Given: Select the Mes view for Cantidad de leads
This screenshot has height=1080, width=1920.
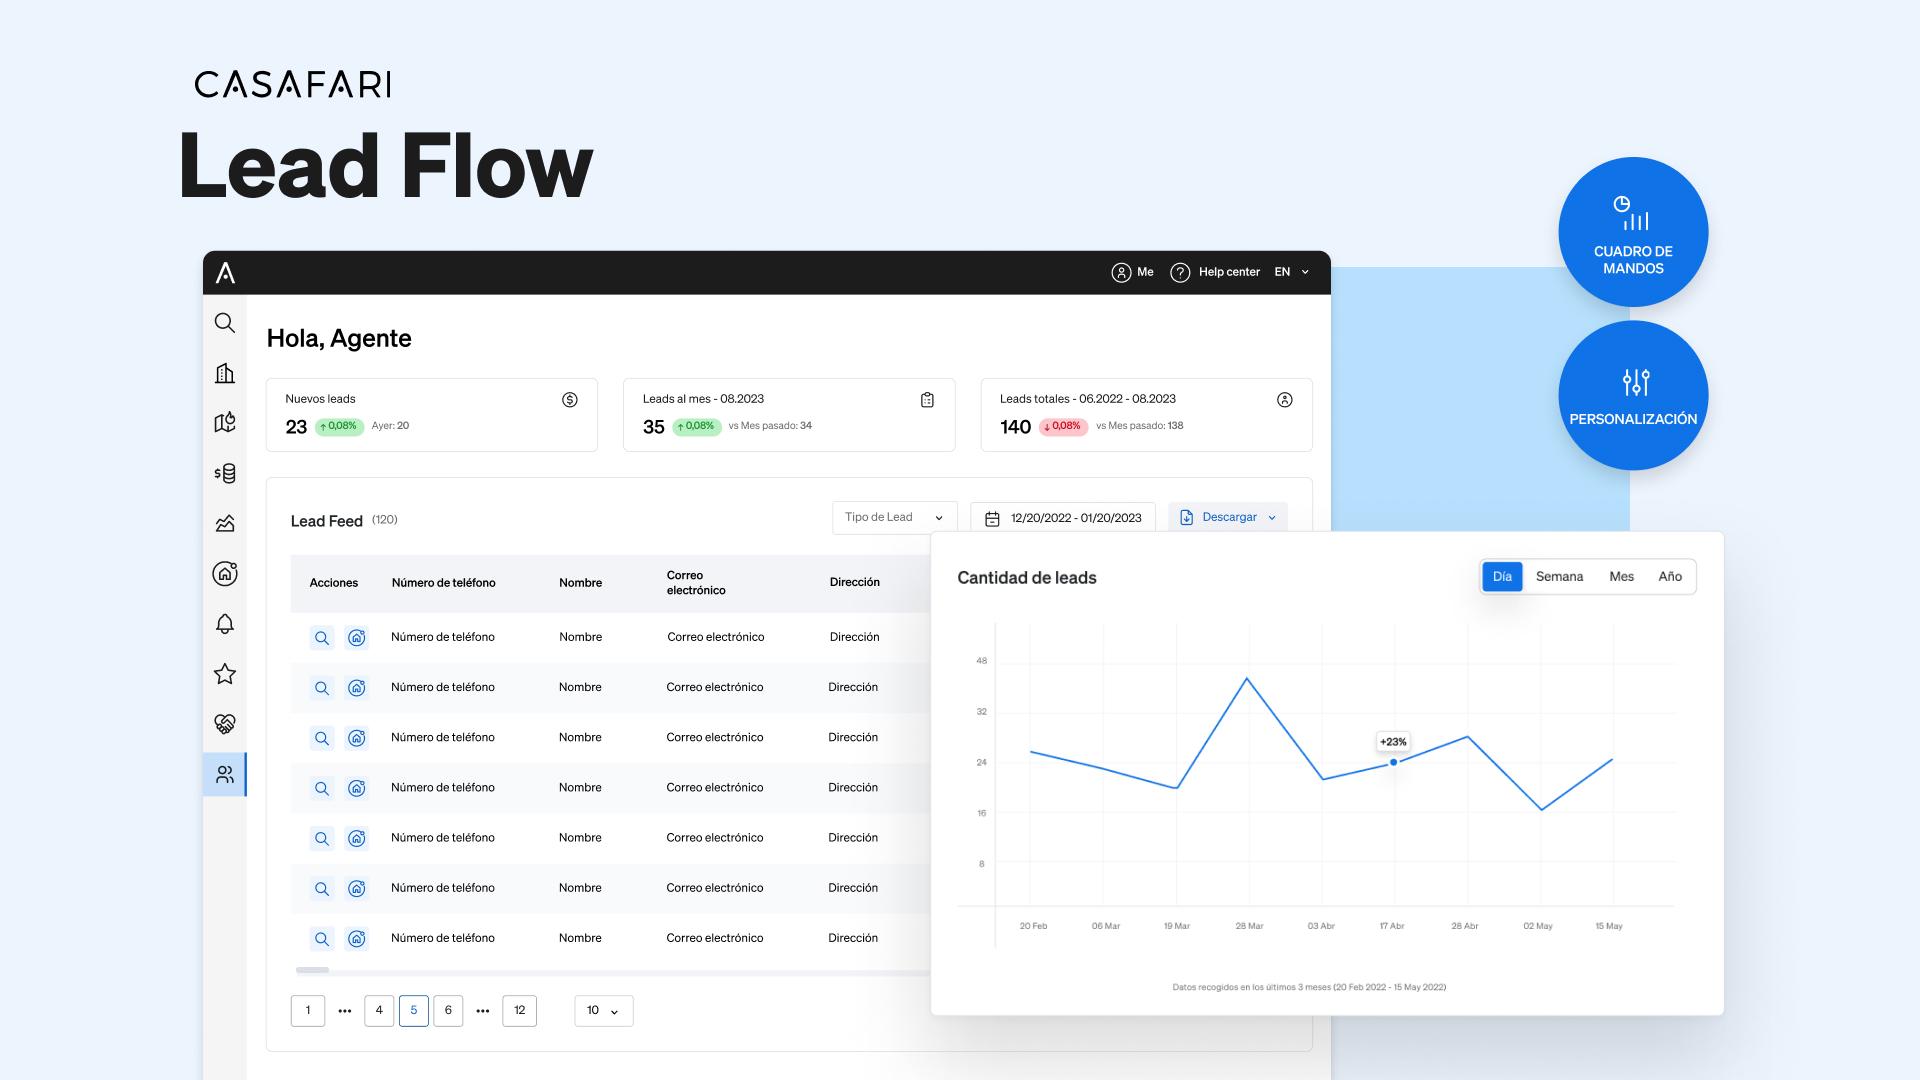Looking at the screenshot, I should click(x=1621, y=576).
